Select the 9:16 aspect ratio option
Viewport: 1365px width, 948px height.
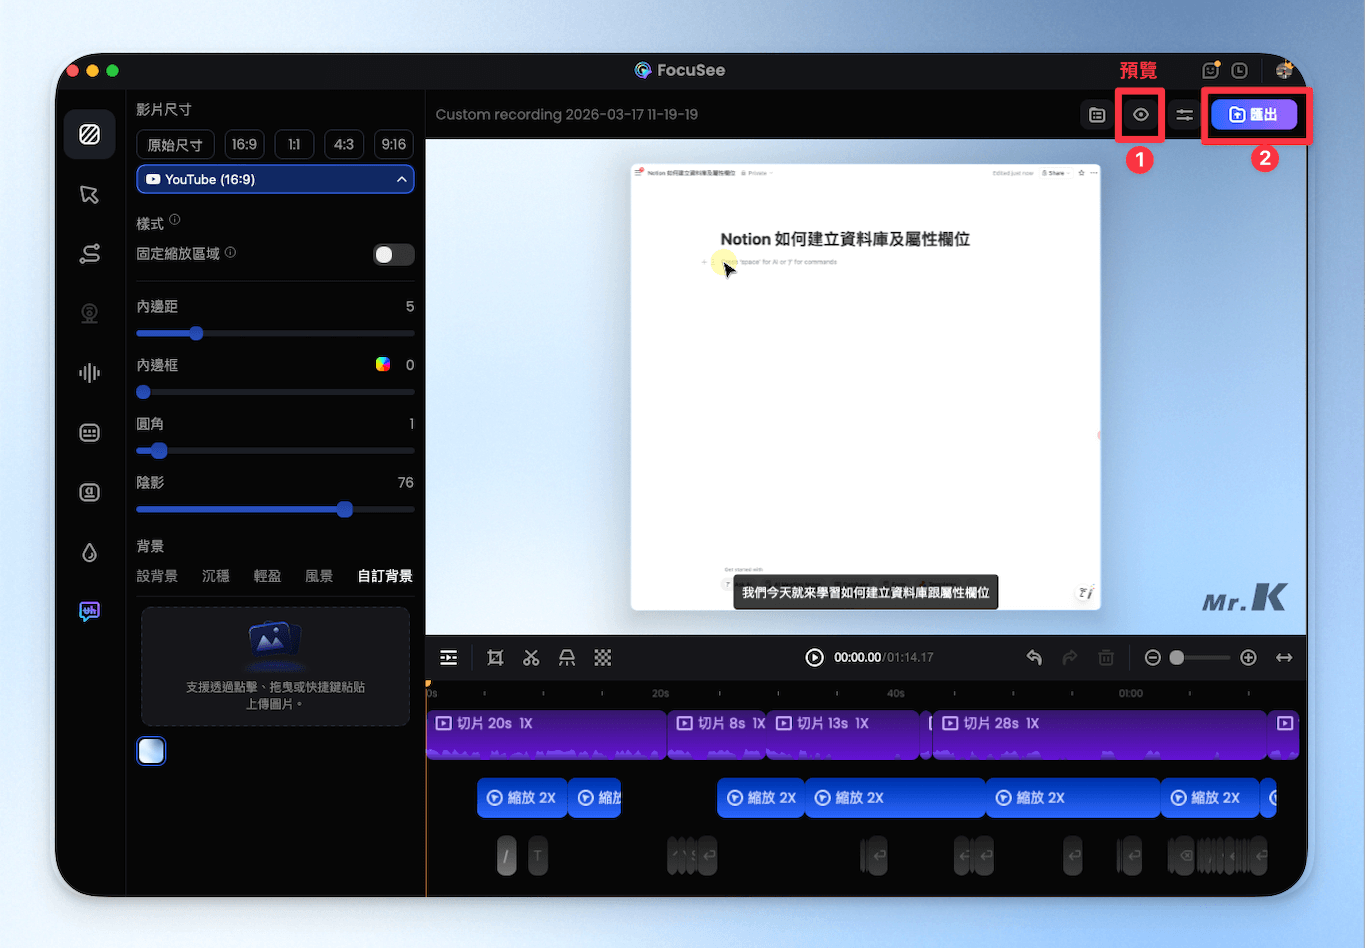[393, 144]
